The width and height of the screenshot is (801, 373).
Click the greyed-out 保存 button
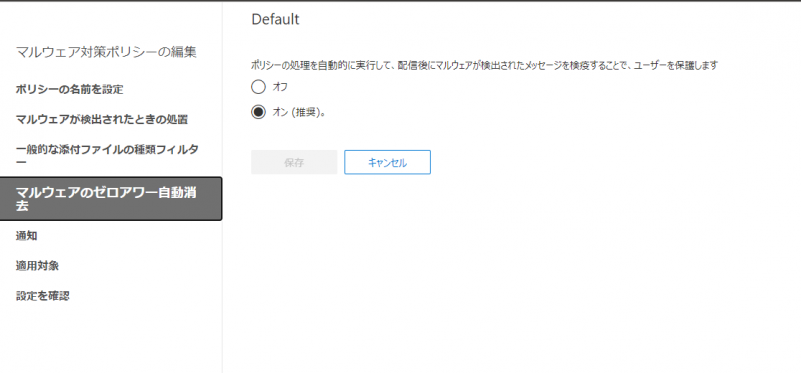click(294, 162)
